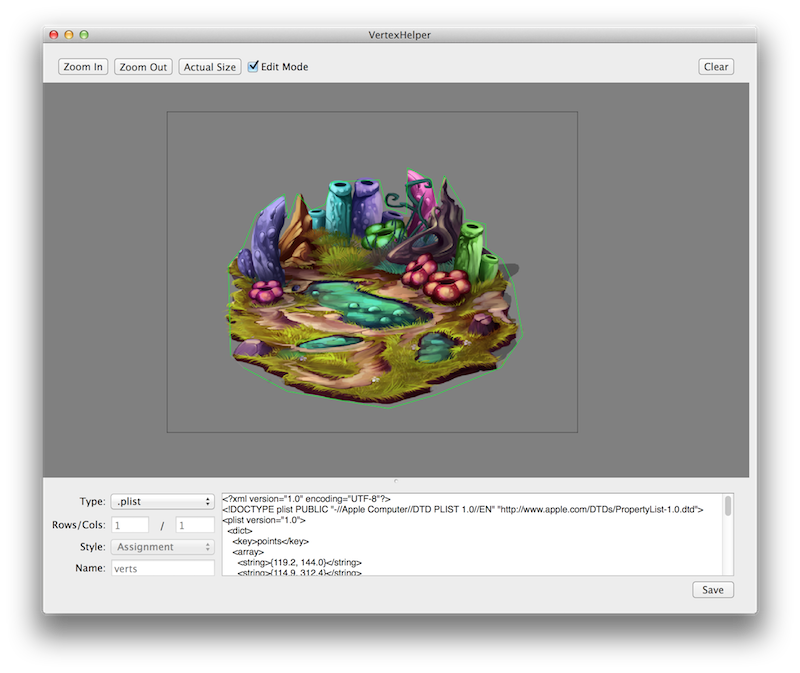This screenshot has height=673, width=800.
Task: Toggle the Edit Mode checkbox
Action: pos(254,66)
